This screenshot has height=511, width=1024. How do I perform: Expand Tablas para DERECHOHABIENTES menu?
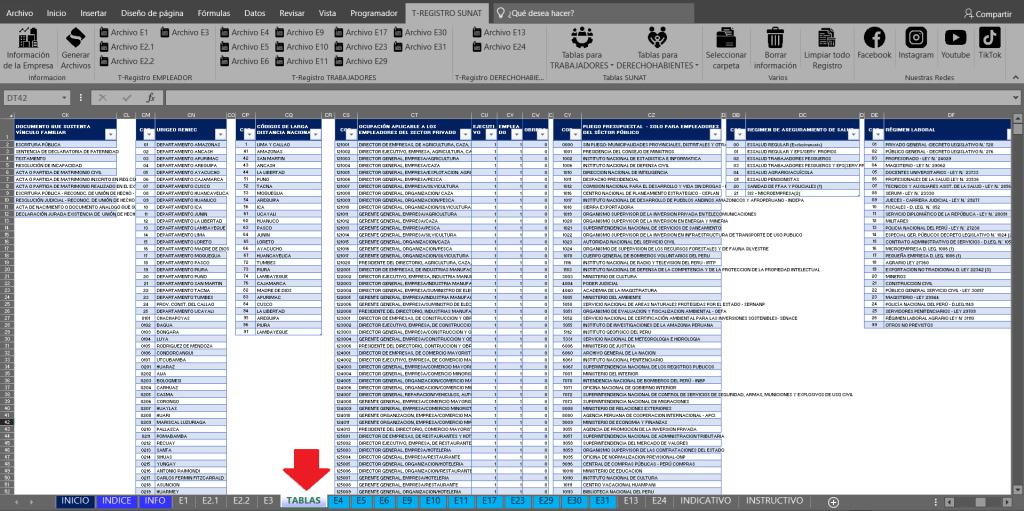tap(657, 48)
